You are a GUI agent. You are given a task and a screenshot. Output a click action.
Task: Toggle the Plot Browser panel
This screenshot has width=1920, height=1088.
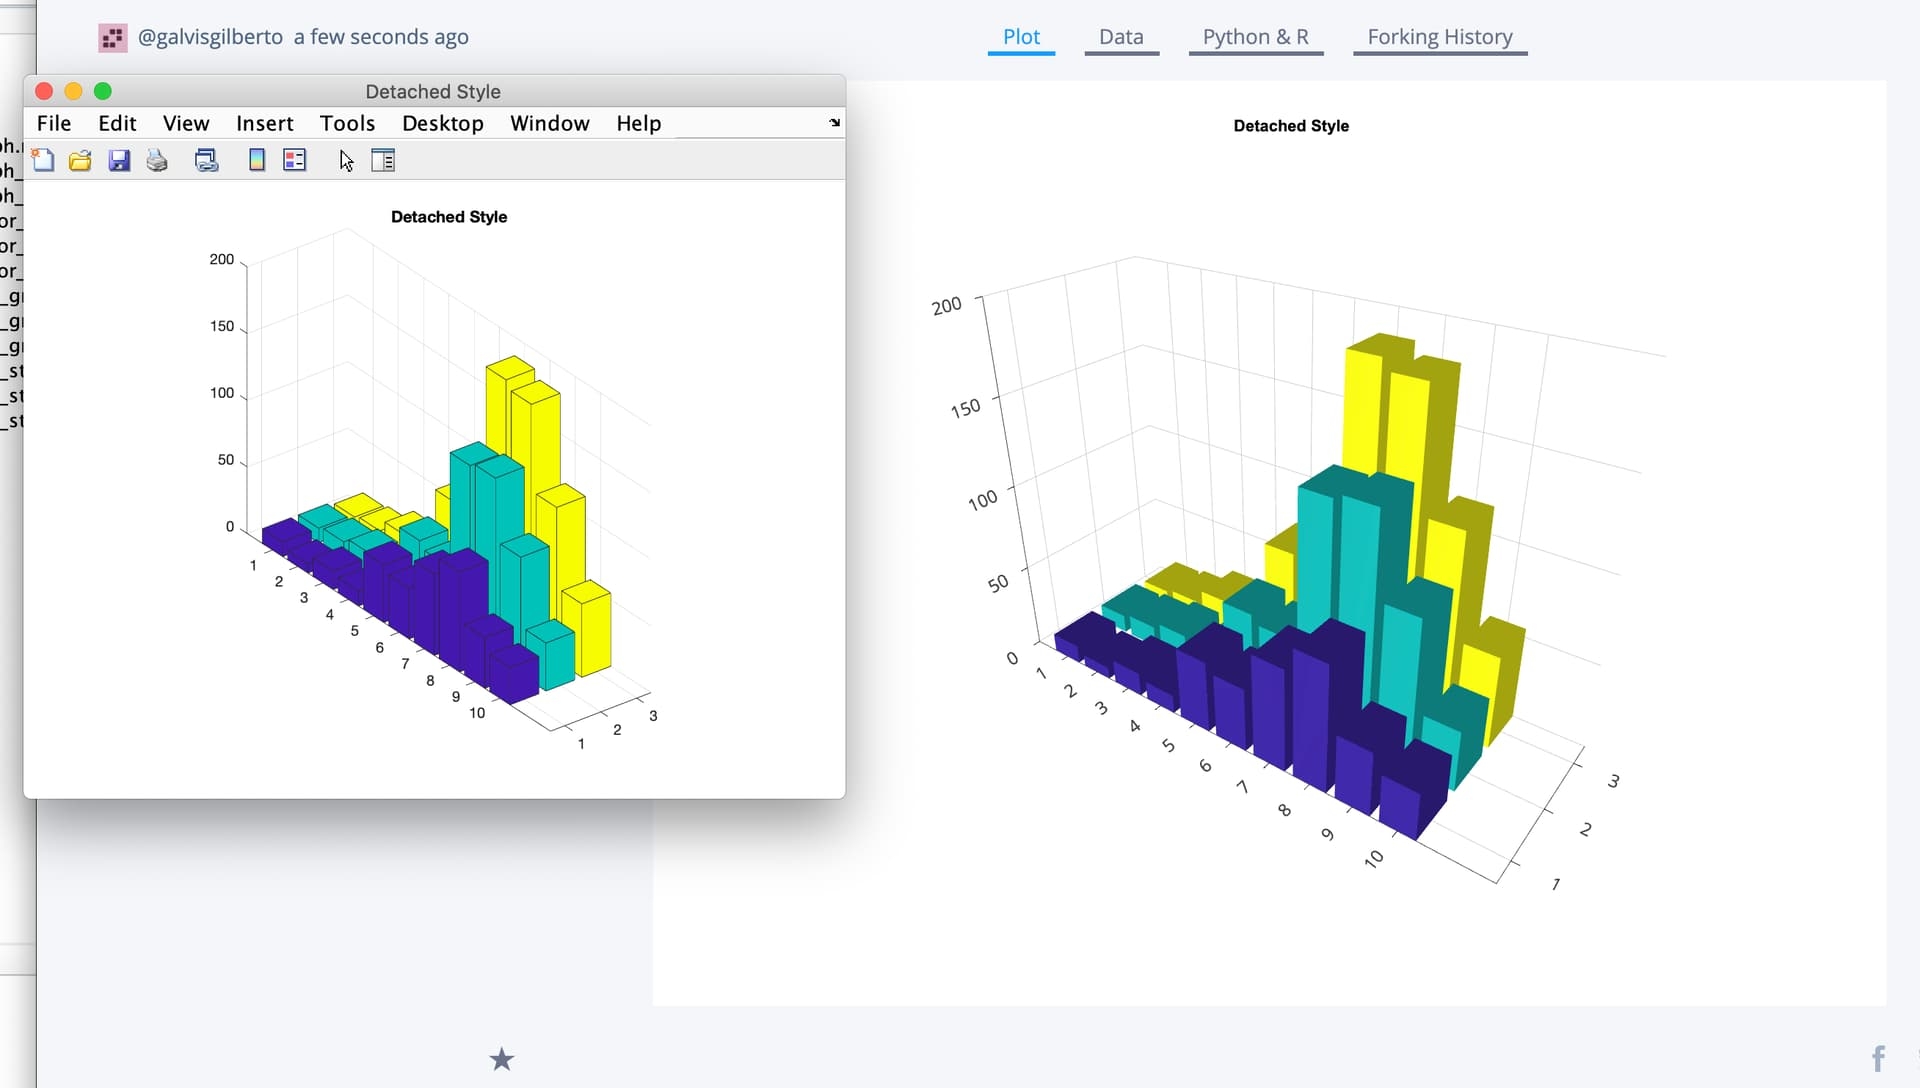[x=383, y=160]
